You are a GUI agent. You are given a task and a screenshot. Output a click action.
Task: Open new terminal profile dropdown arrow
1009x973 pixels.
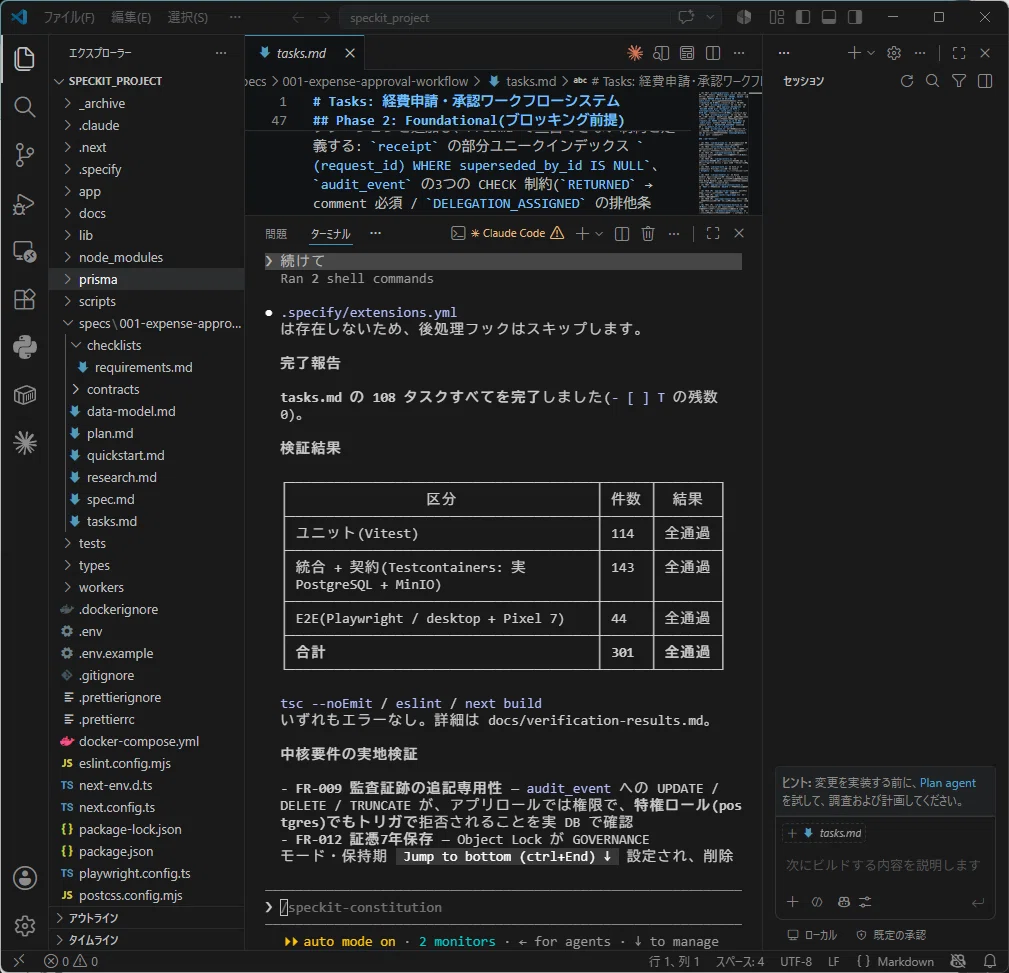click(598, 234)
